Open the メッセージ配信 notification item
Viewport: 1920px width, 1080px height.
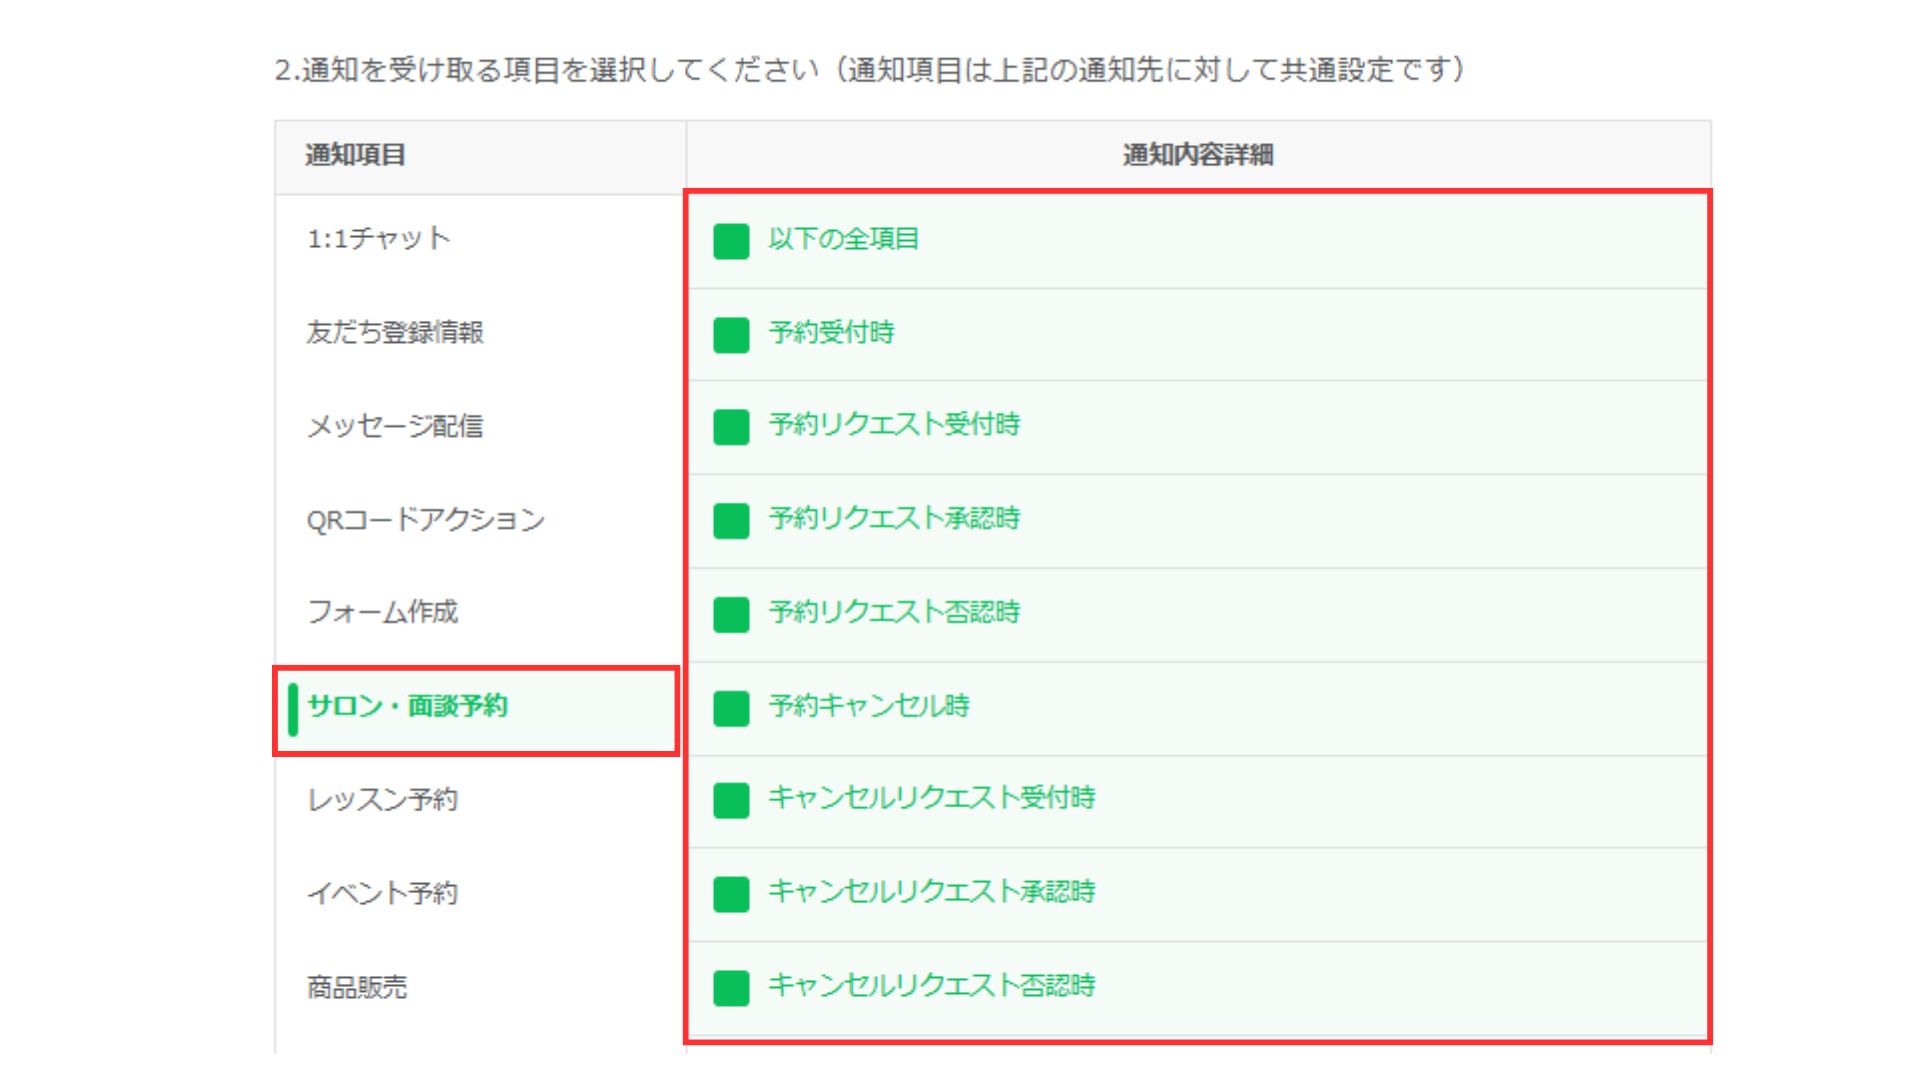(395, 426)
